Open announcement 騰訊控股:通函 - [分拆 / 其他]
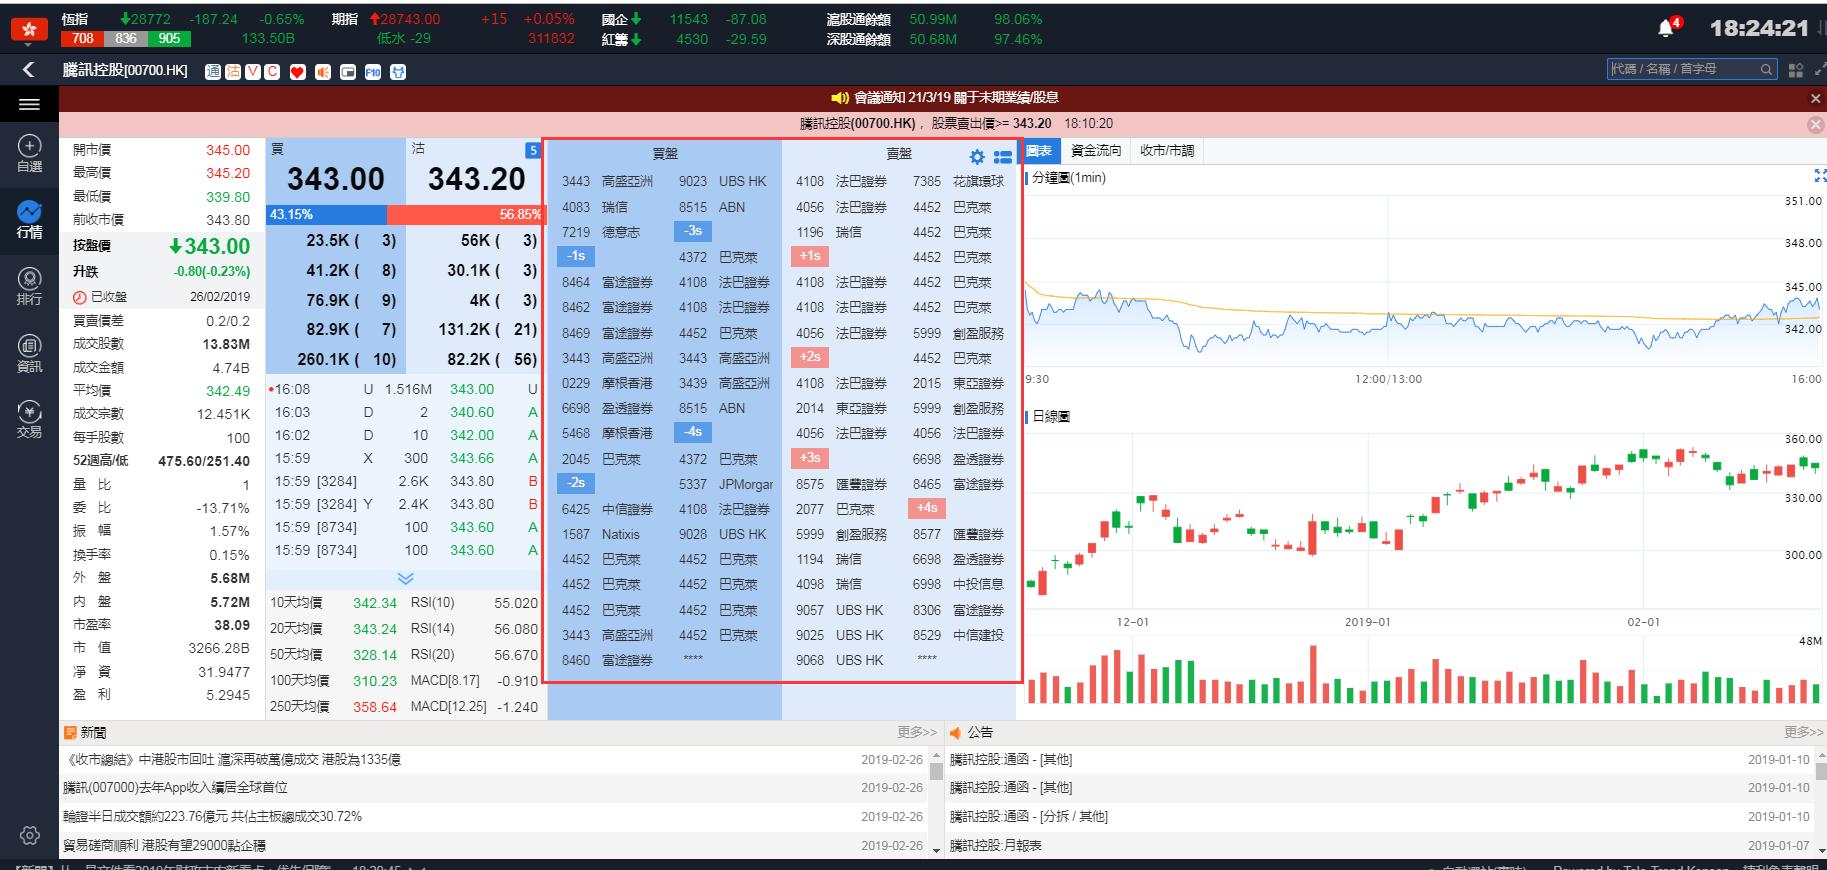1827x870 pixels. coord(1029,817)
